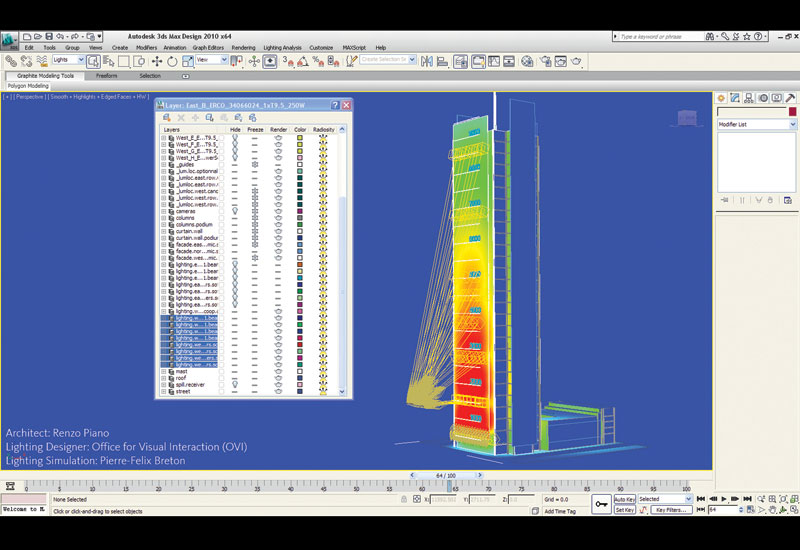
Task: Toggle Radiosity for cameras layer
Action: tap(322, 211)
